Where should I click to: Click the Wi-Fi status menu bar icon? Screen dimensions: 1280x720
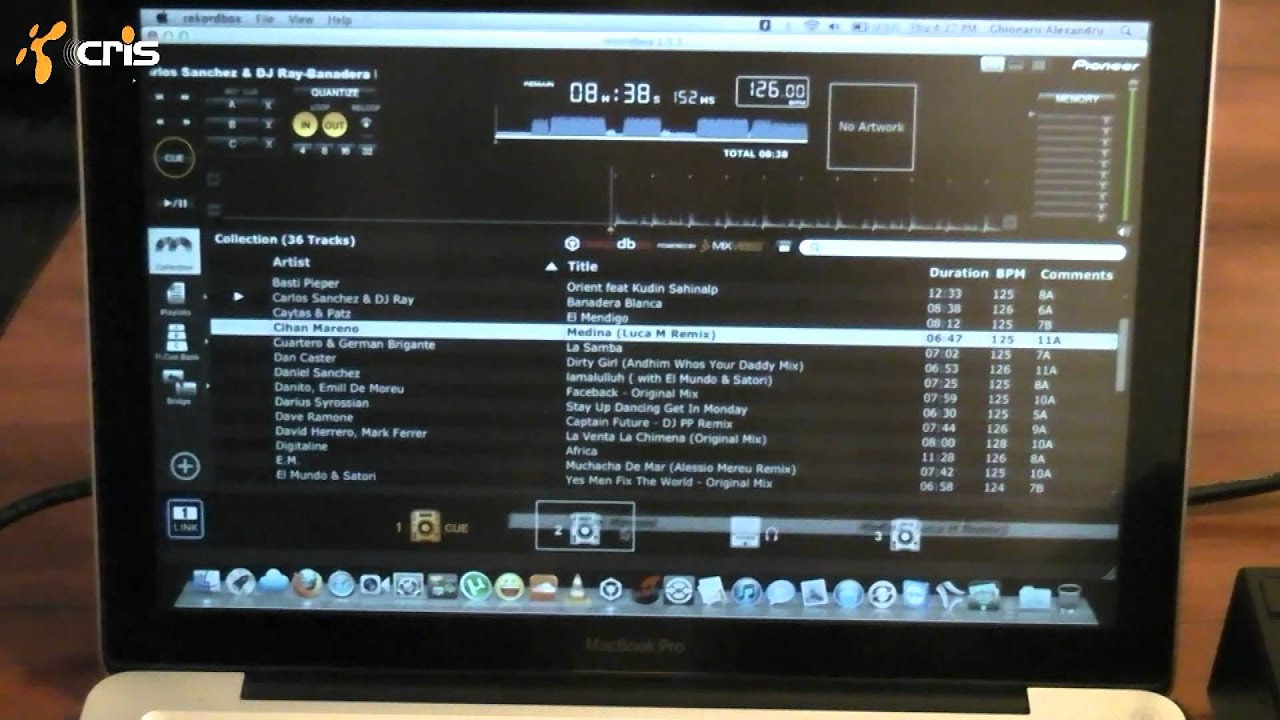pos(810,25)
